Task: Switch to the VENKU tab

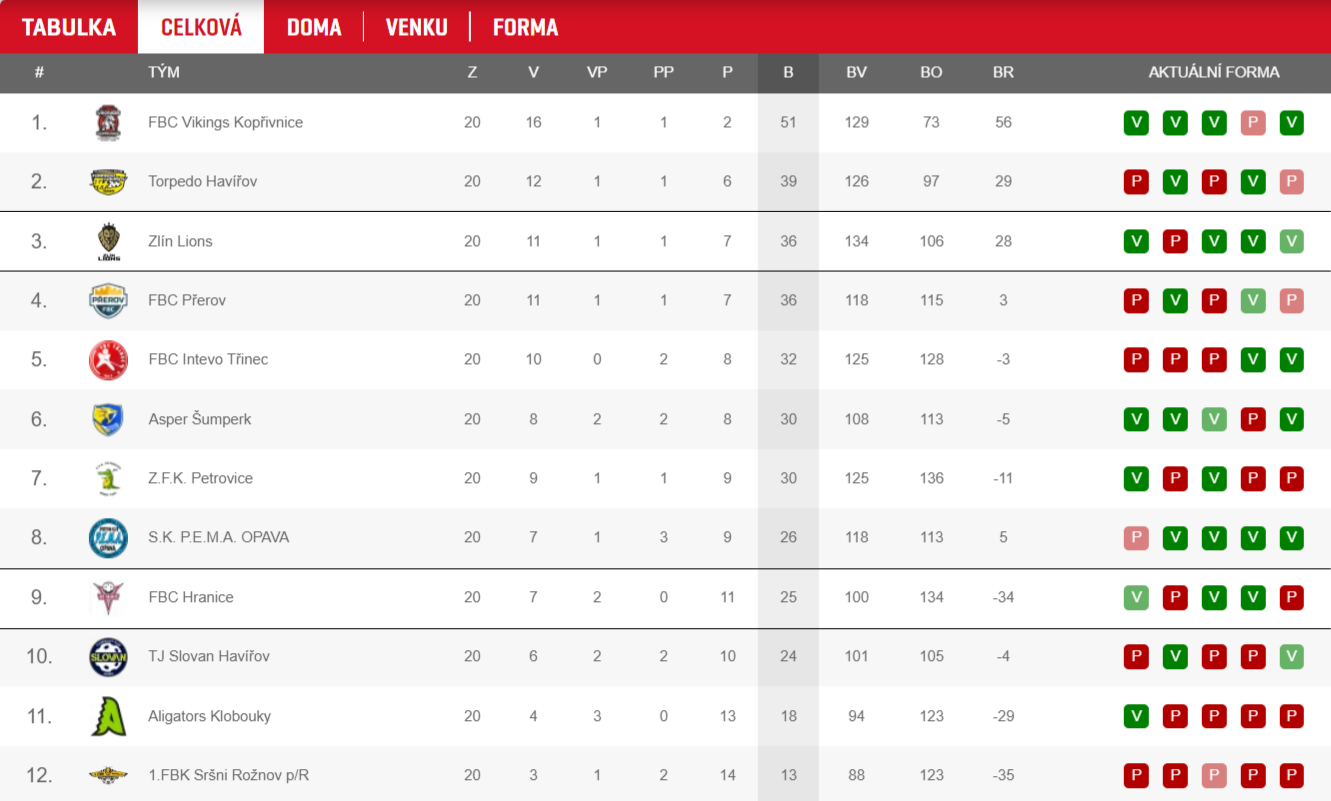Action: click(417, 27)
